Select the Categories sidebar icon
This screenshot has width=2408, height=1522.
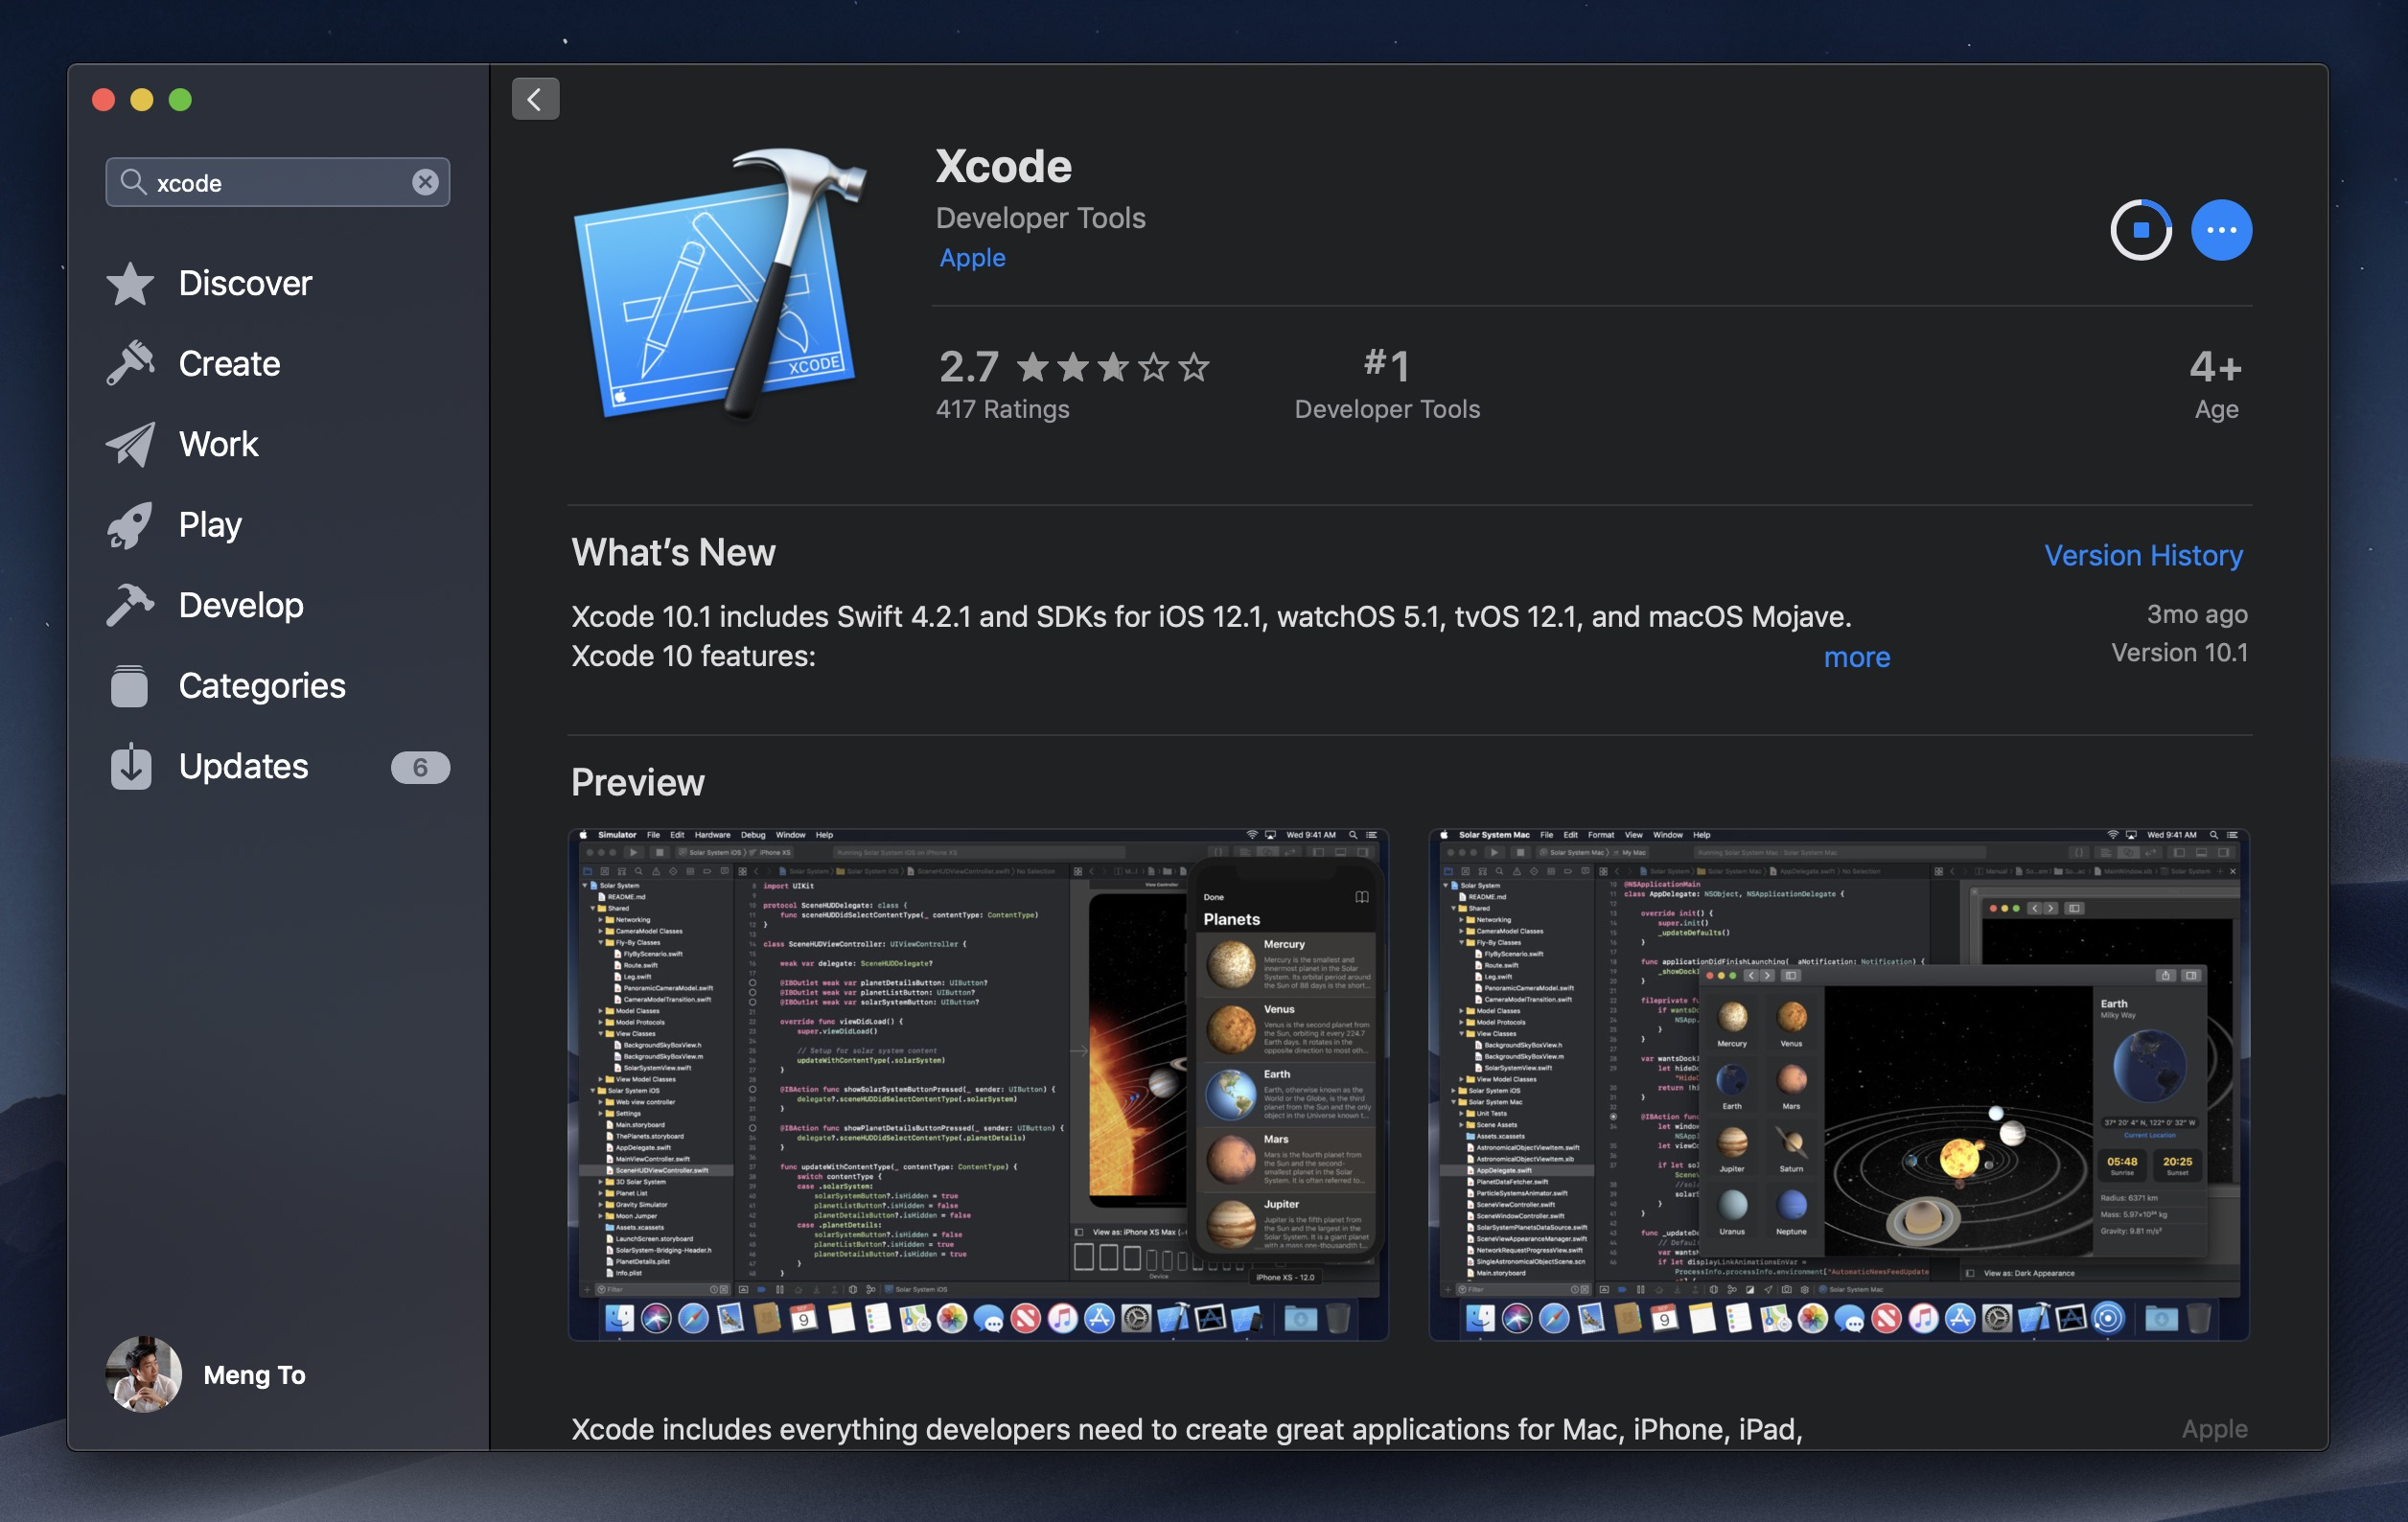[133, 684]
